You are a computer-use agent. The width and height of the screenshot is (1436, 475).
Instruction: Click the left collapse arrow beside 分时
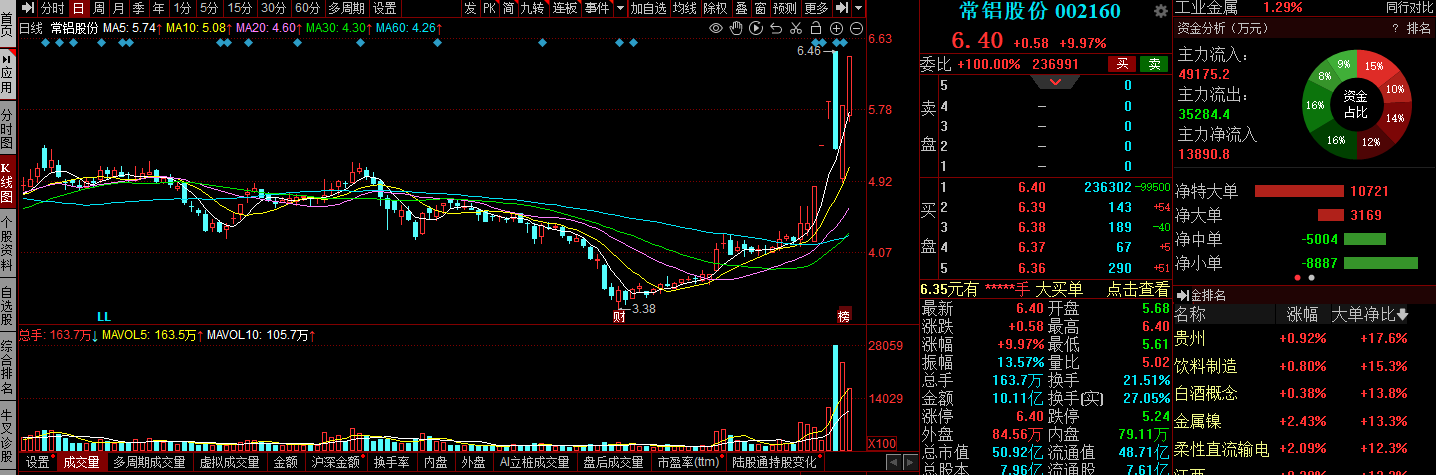26,8
